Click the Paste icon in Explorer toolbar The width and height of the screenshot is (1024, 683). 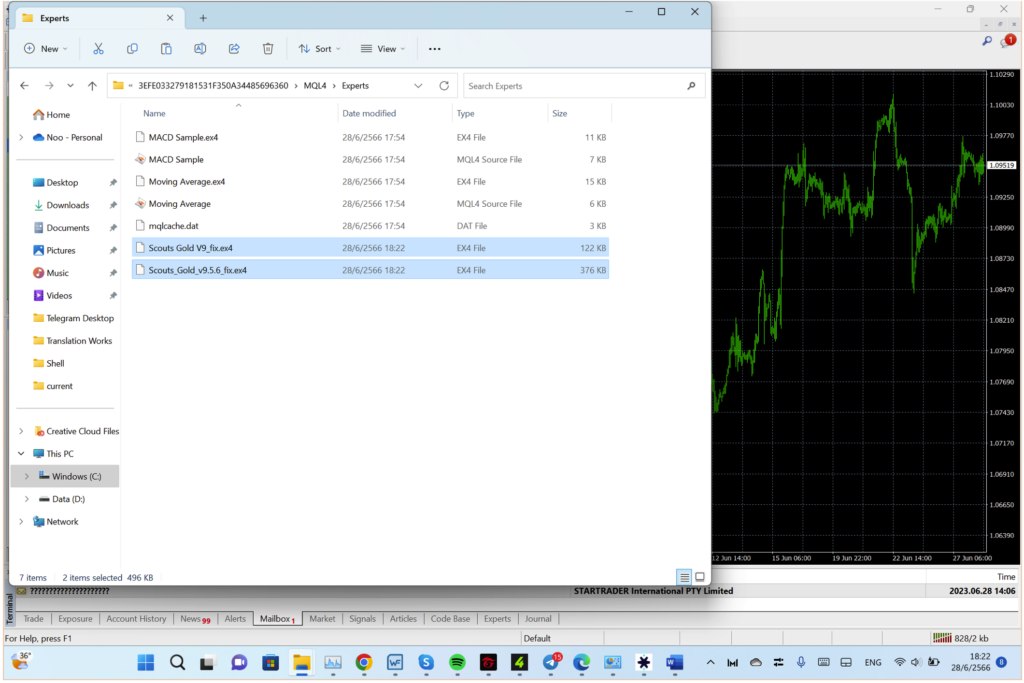(166, 49)
